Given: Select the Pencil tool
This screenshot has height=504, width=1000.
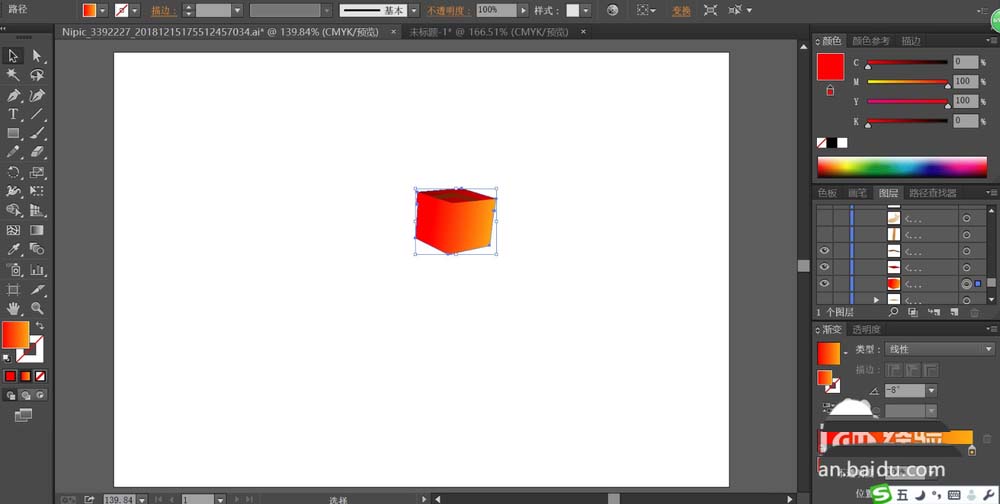Looking at the screenshot, I should (x=13, y=152).
